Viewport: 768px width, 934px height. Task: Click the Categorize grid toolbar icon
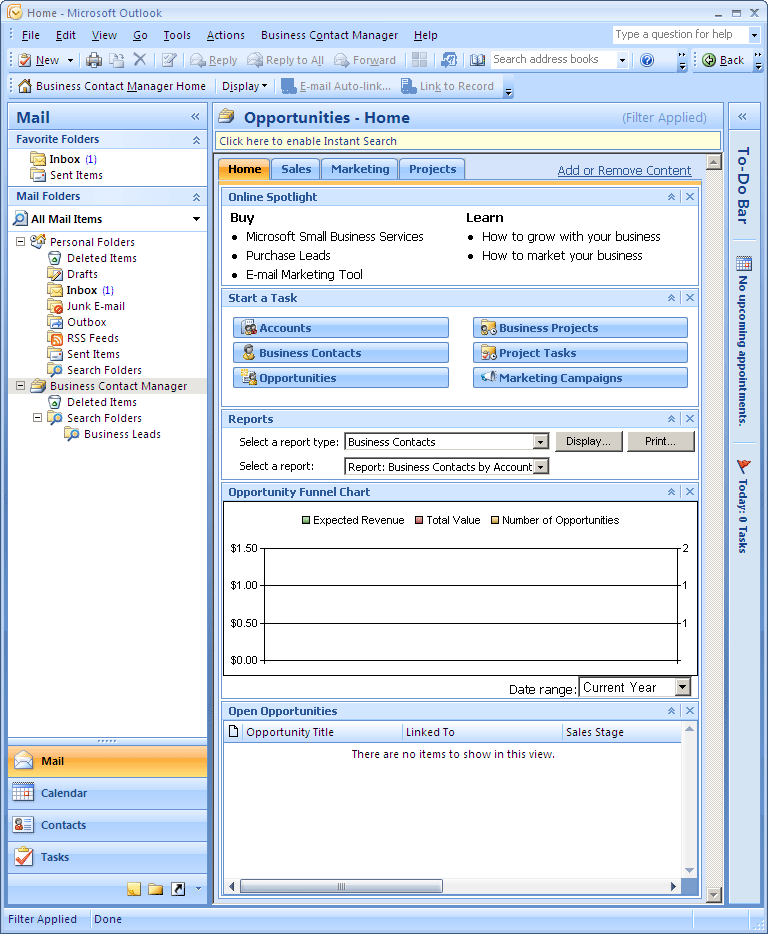pos(419,60)
